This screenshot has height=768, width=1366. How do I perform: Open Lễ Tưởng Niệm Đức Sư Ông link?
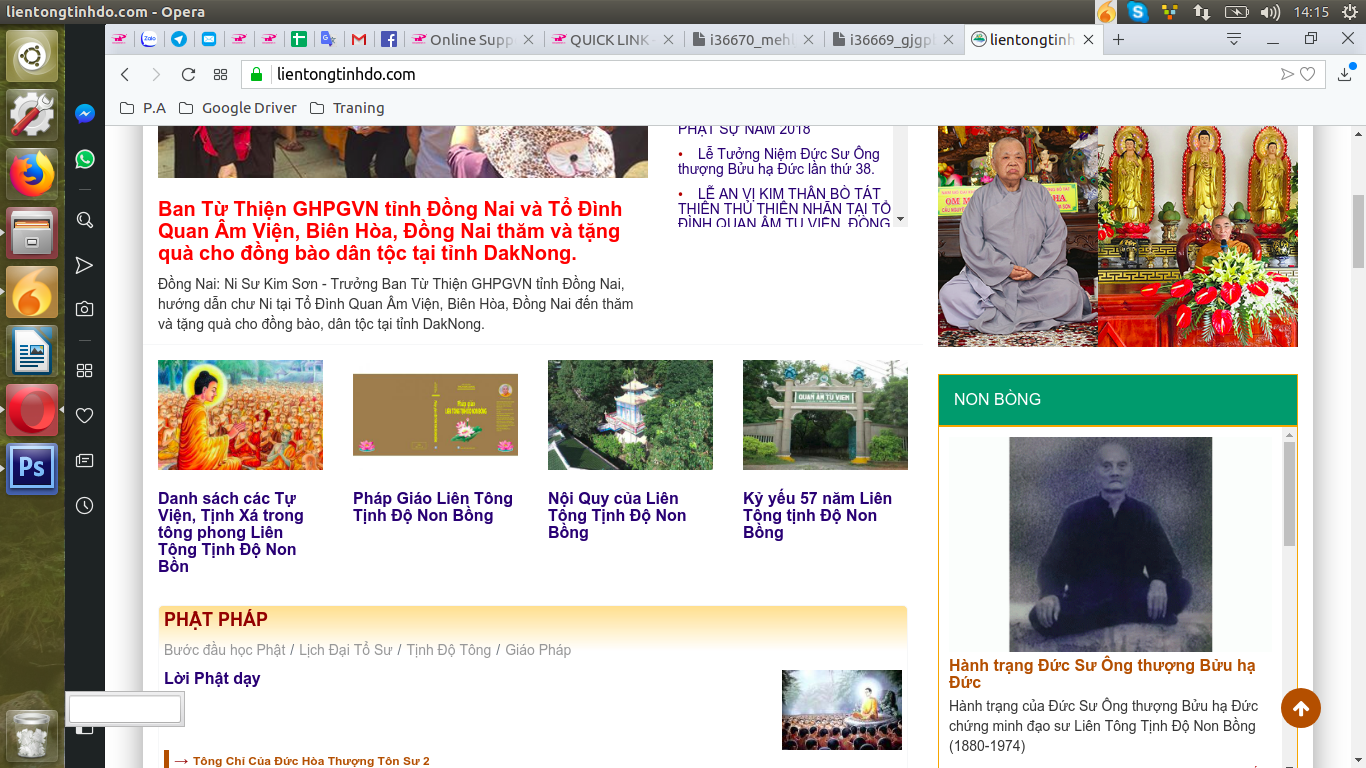click(778, 161)
